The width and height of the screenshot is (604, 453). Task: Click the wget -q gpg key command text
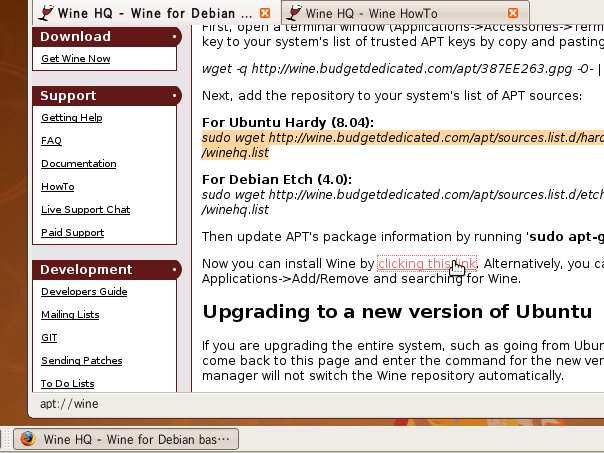pos(403,69)
